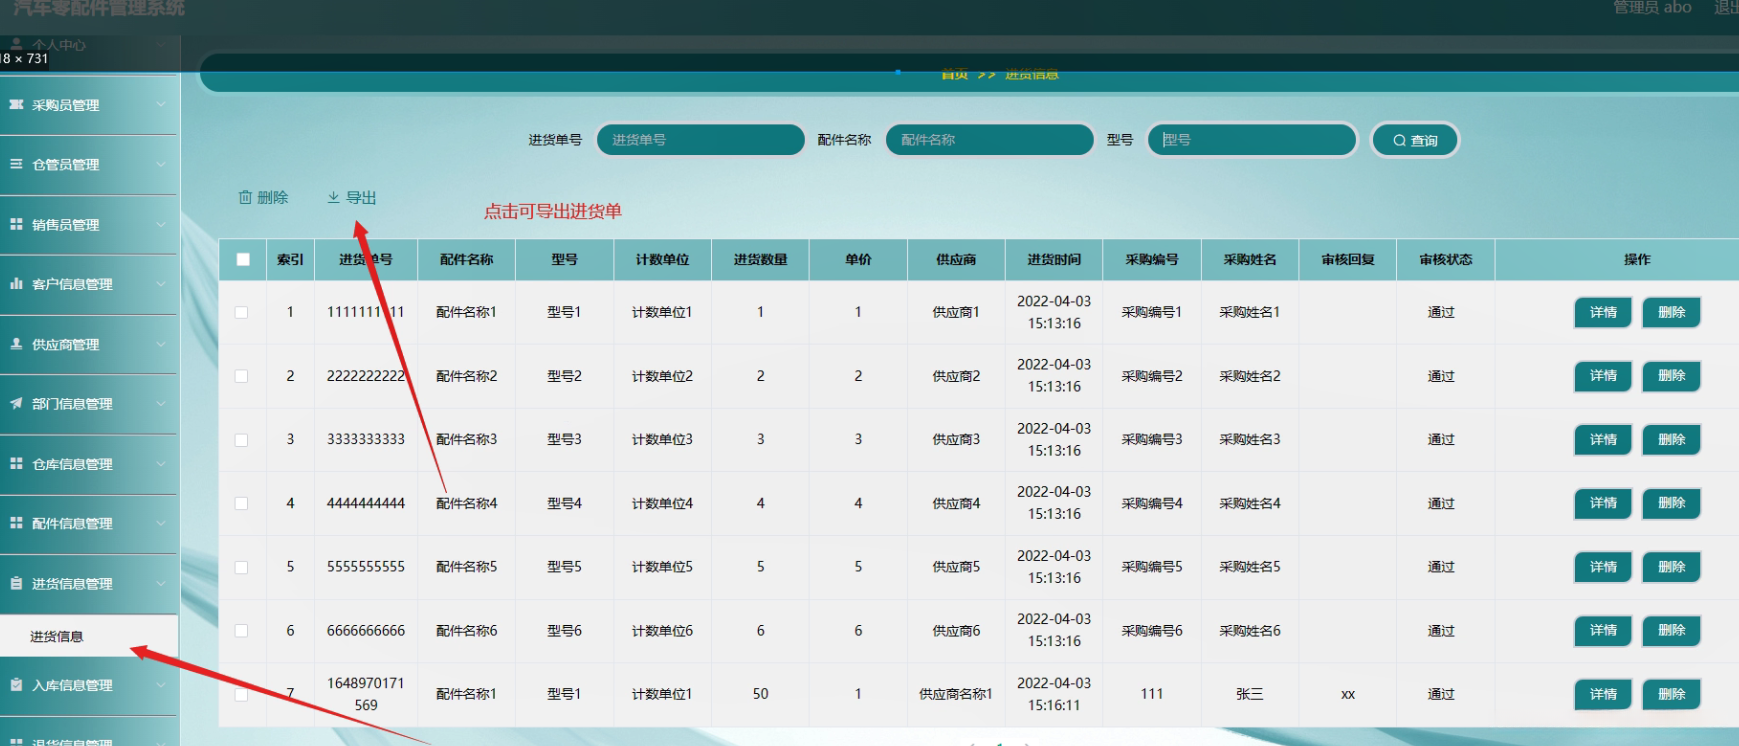Focus the 型号 search field
This screenshot has height=746, width=1739.
click(x=1252, y=140)
